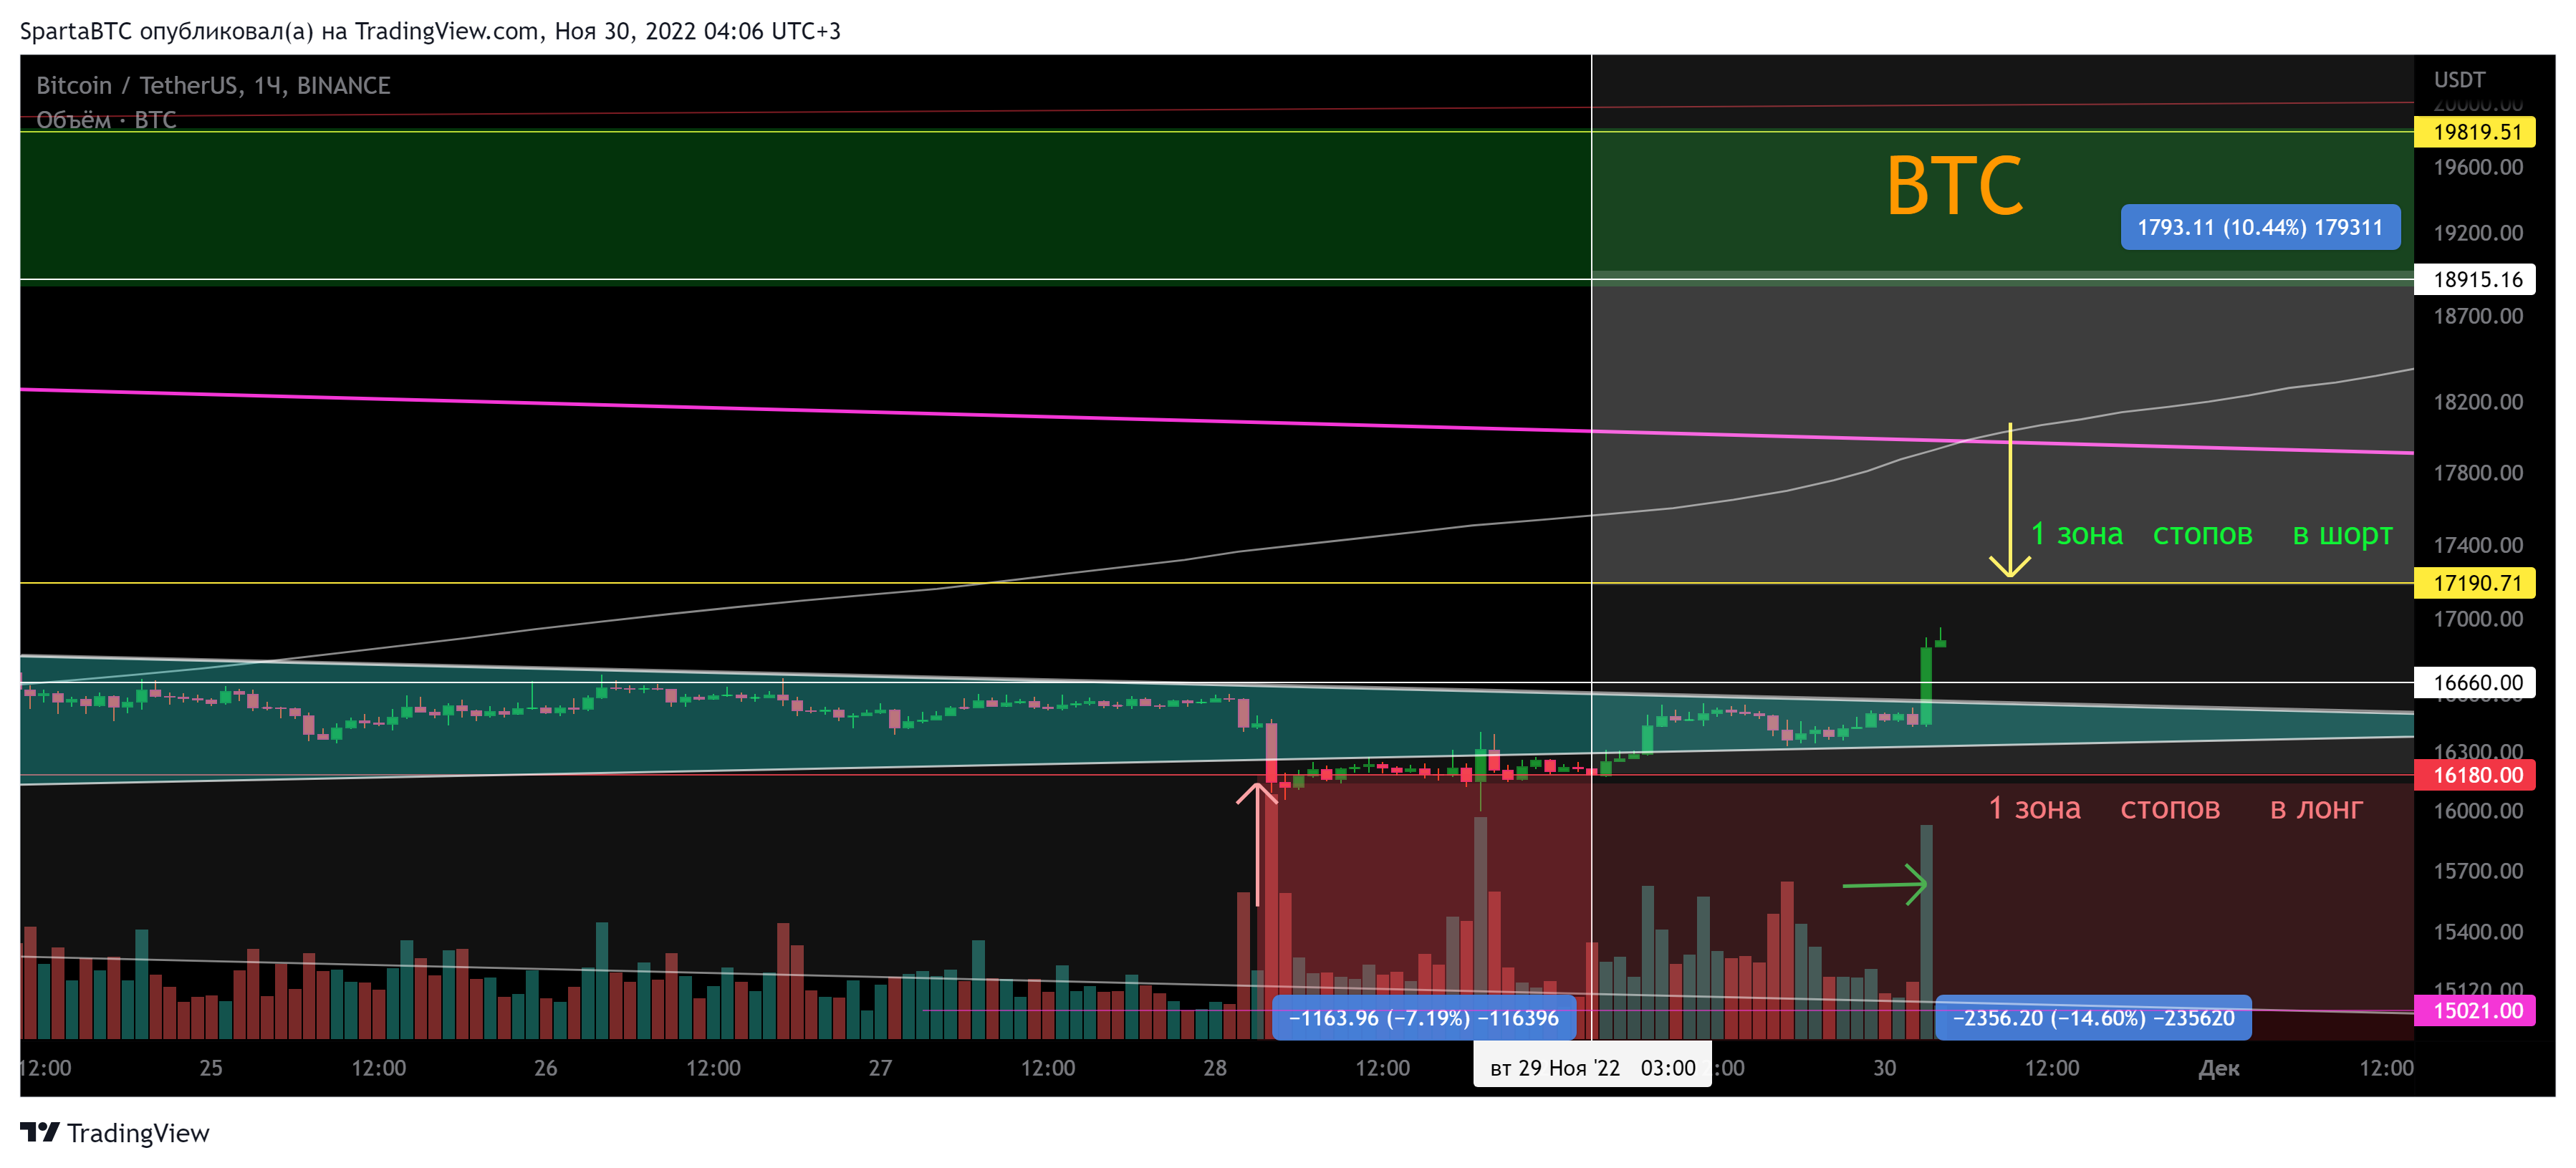Screen dimensions: 2576x1168
Task: Click the 15700.00 price axis value
Action: tap(2477, 871)
